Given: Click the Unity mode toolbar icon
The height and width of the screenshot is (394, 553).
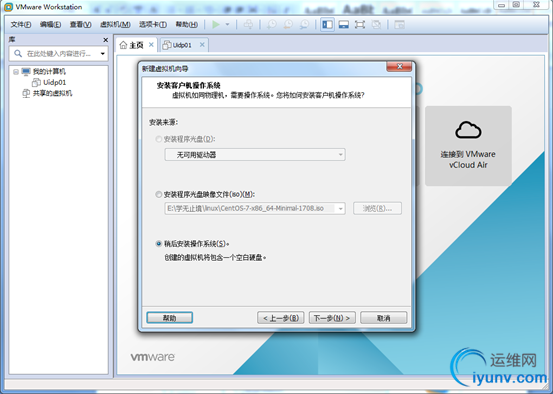Looking at the screenshot, I should [376, 24].
